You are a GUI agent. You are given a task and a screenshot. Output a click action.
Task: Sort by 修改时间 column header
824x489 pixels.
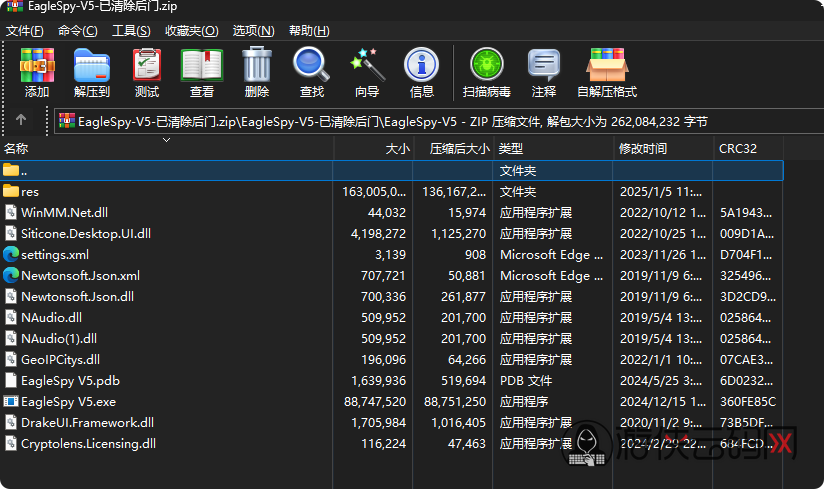(x=643, y=149)
